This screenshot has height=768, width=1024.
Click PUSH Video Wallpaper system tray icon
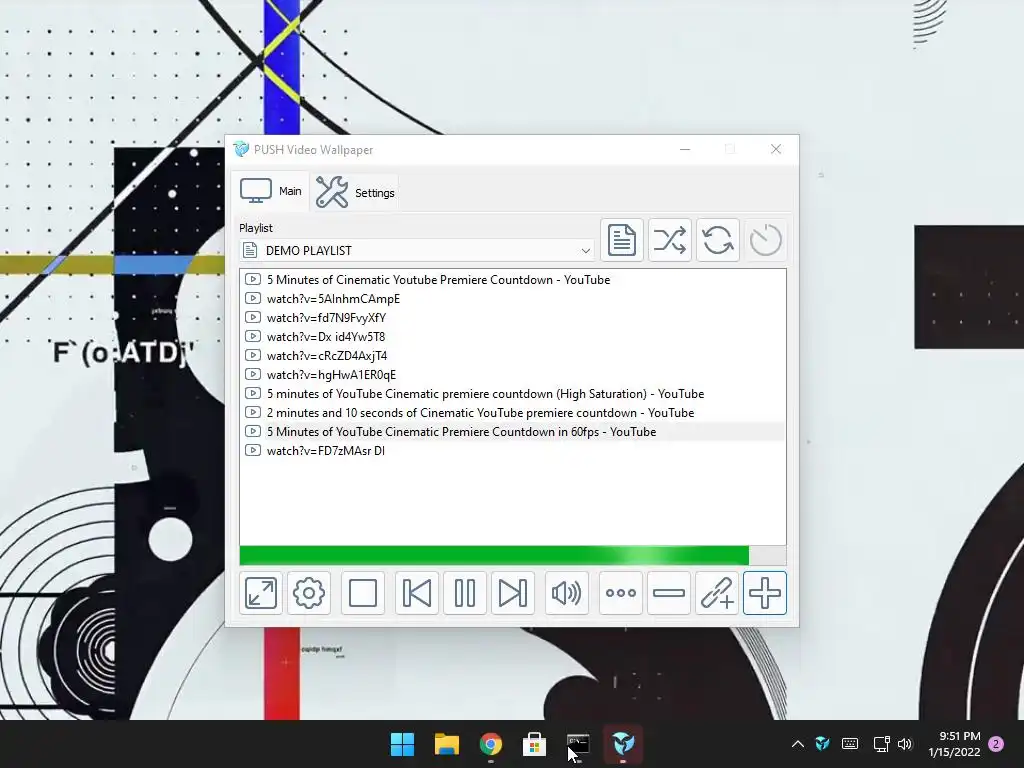tap(822, 744)
